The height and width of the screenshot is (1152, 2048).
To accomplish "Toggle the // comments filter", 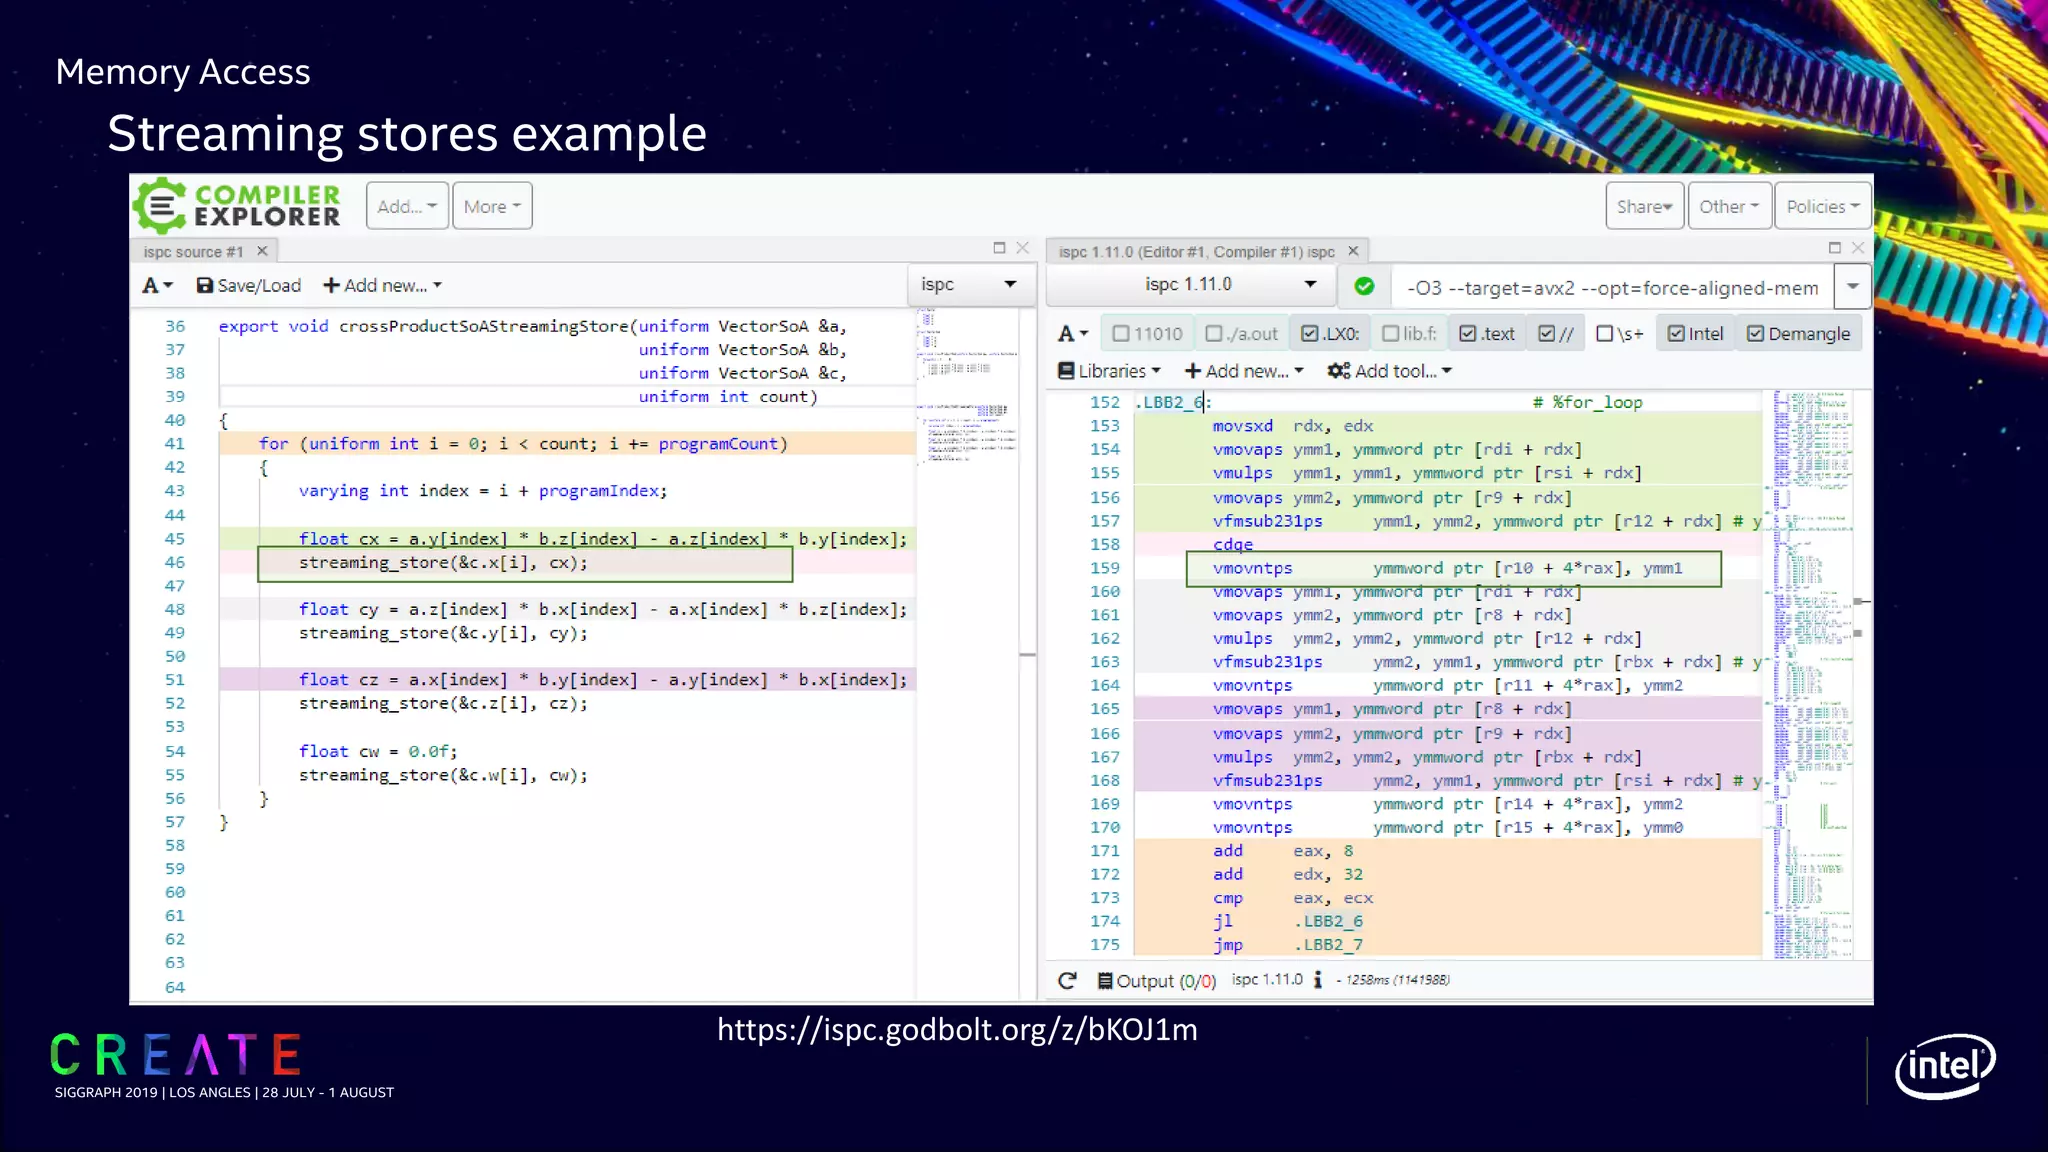I will click(1556, 334).
